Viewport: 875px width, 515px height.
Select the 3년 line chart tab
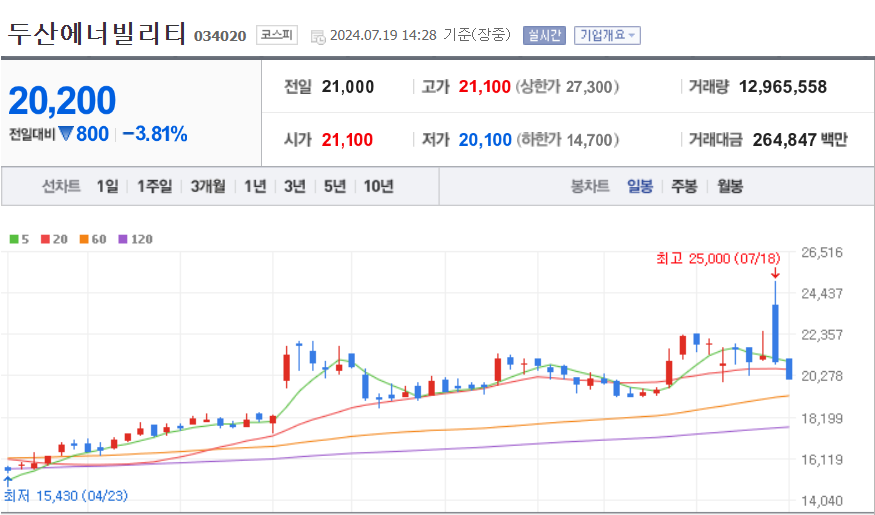(x=295, y=186)
